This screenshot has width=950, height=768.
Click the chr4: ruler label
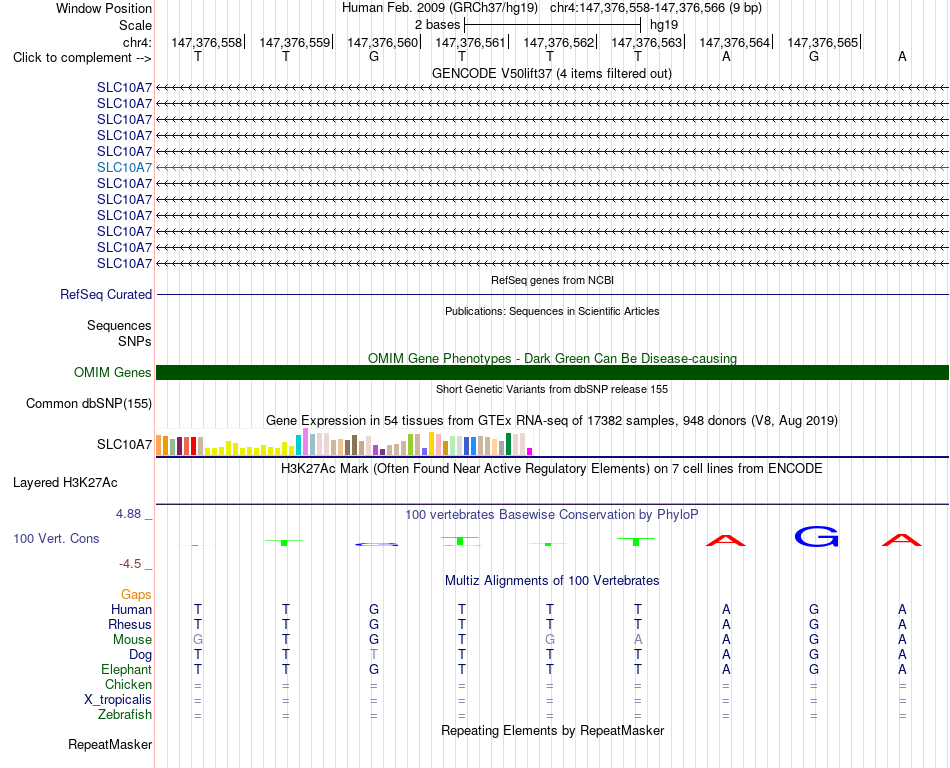click(137, 42)
